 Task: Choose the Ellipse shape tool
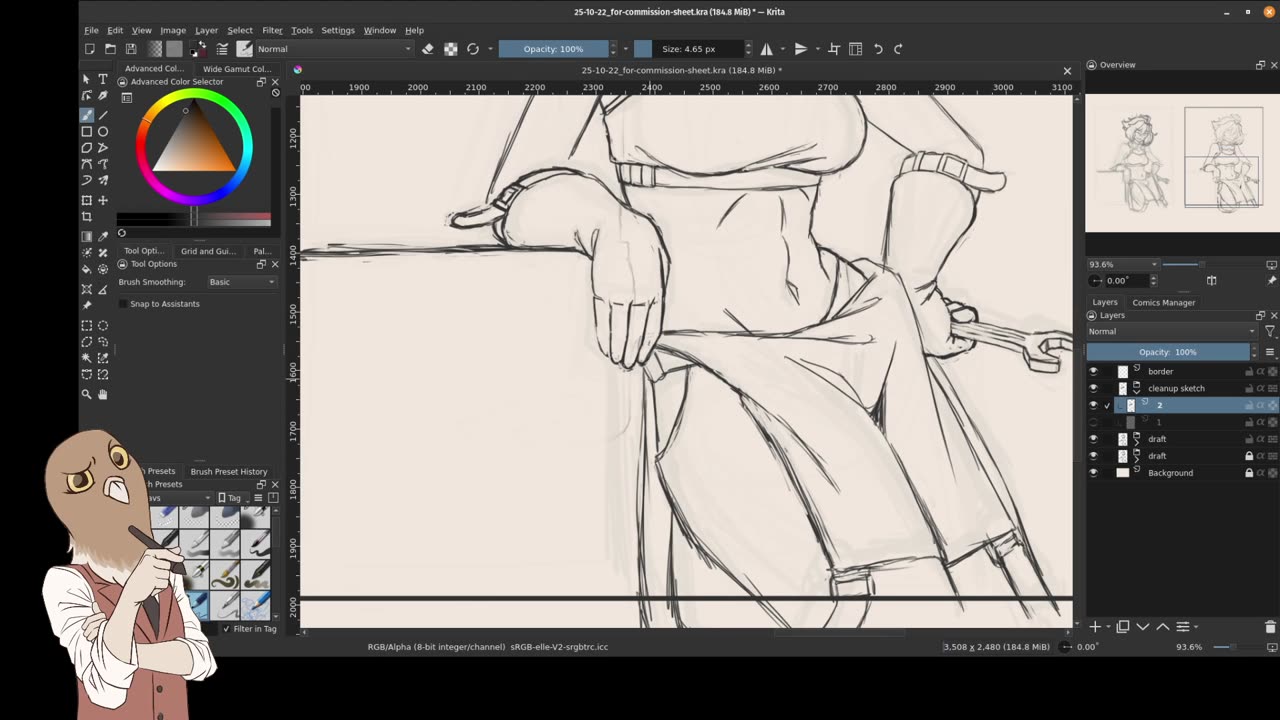pyautogui.click(x=103, y=131)
